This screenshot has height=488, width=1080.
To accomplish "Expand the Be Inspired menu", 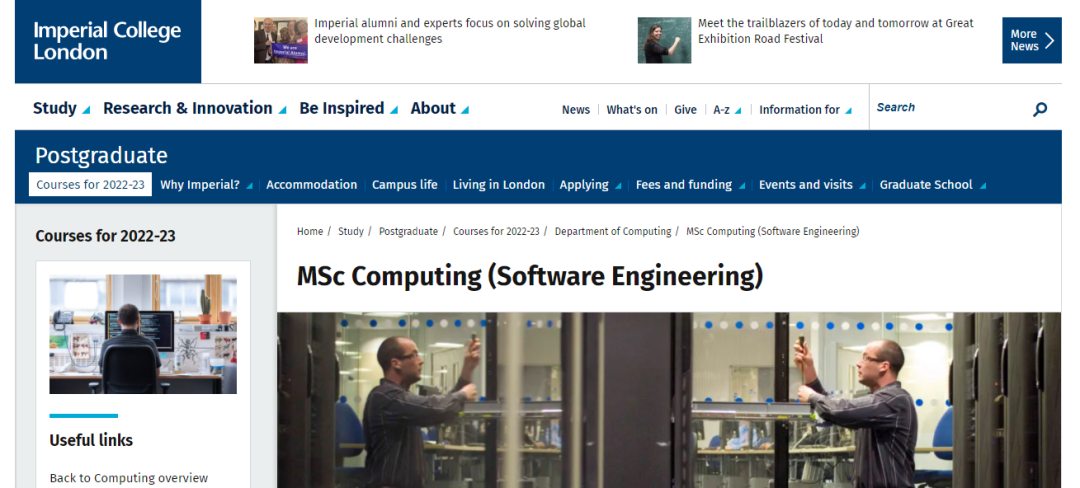I will click(349, 108).
